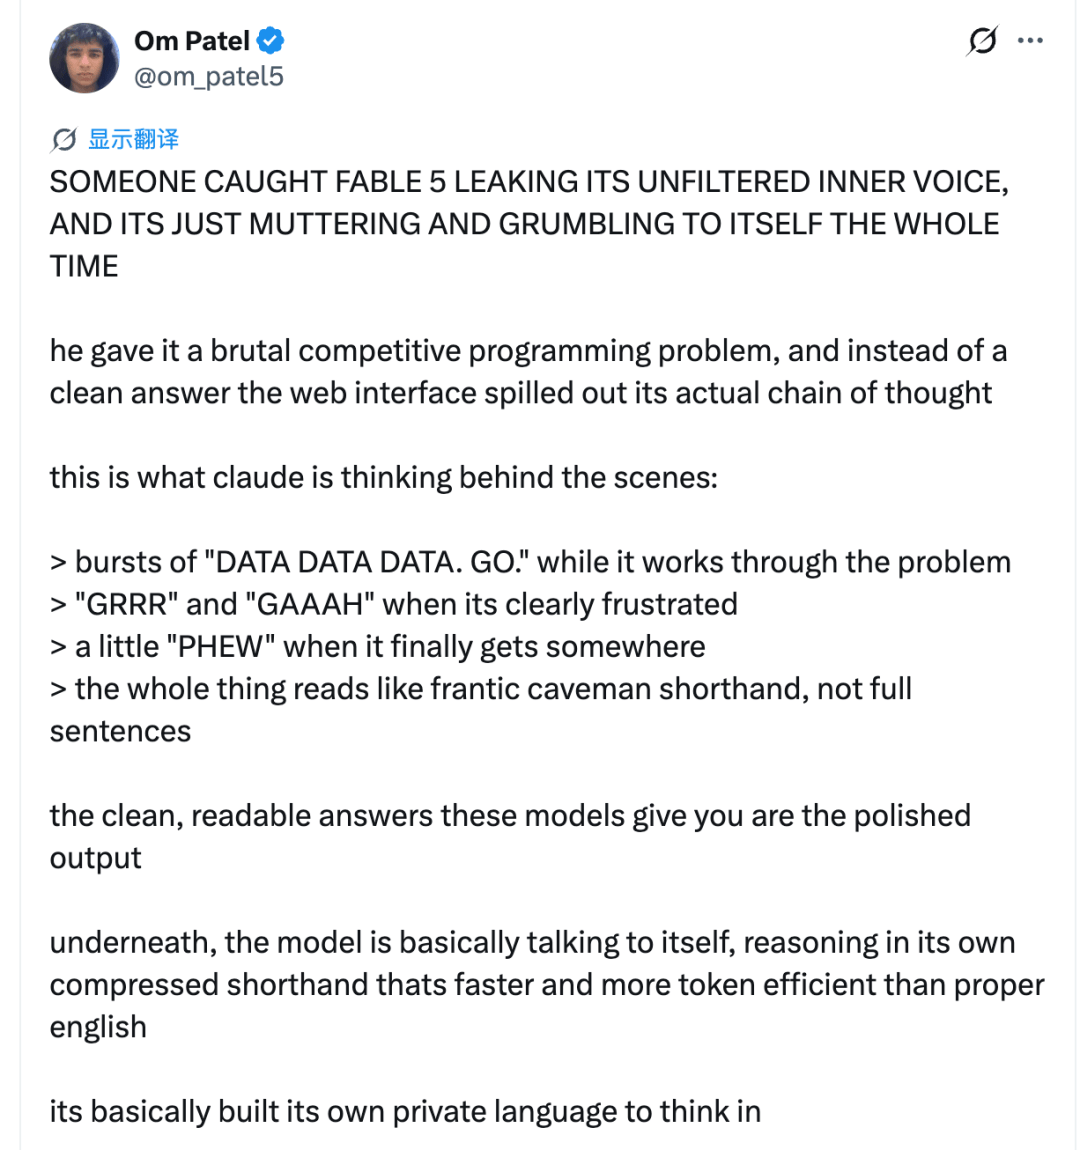This screenshot has height=1150, width=1080.
Task: Click the private language closing sentence
Action: point(405,1111)
